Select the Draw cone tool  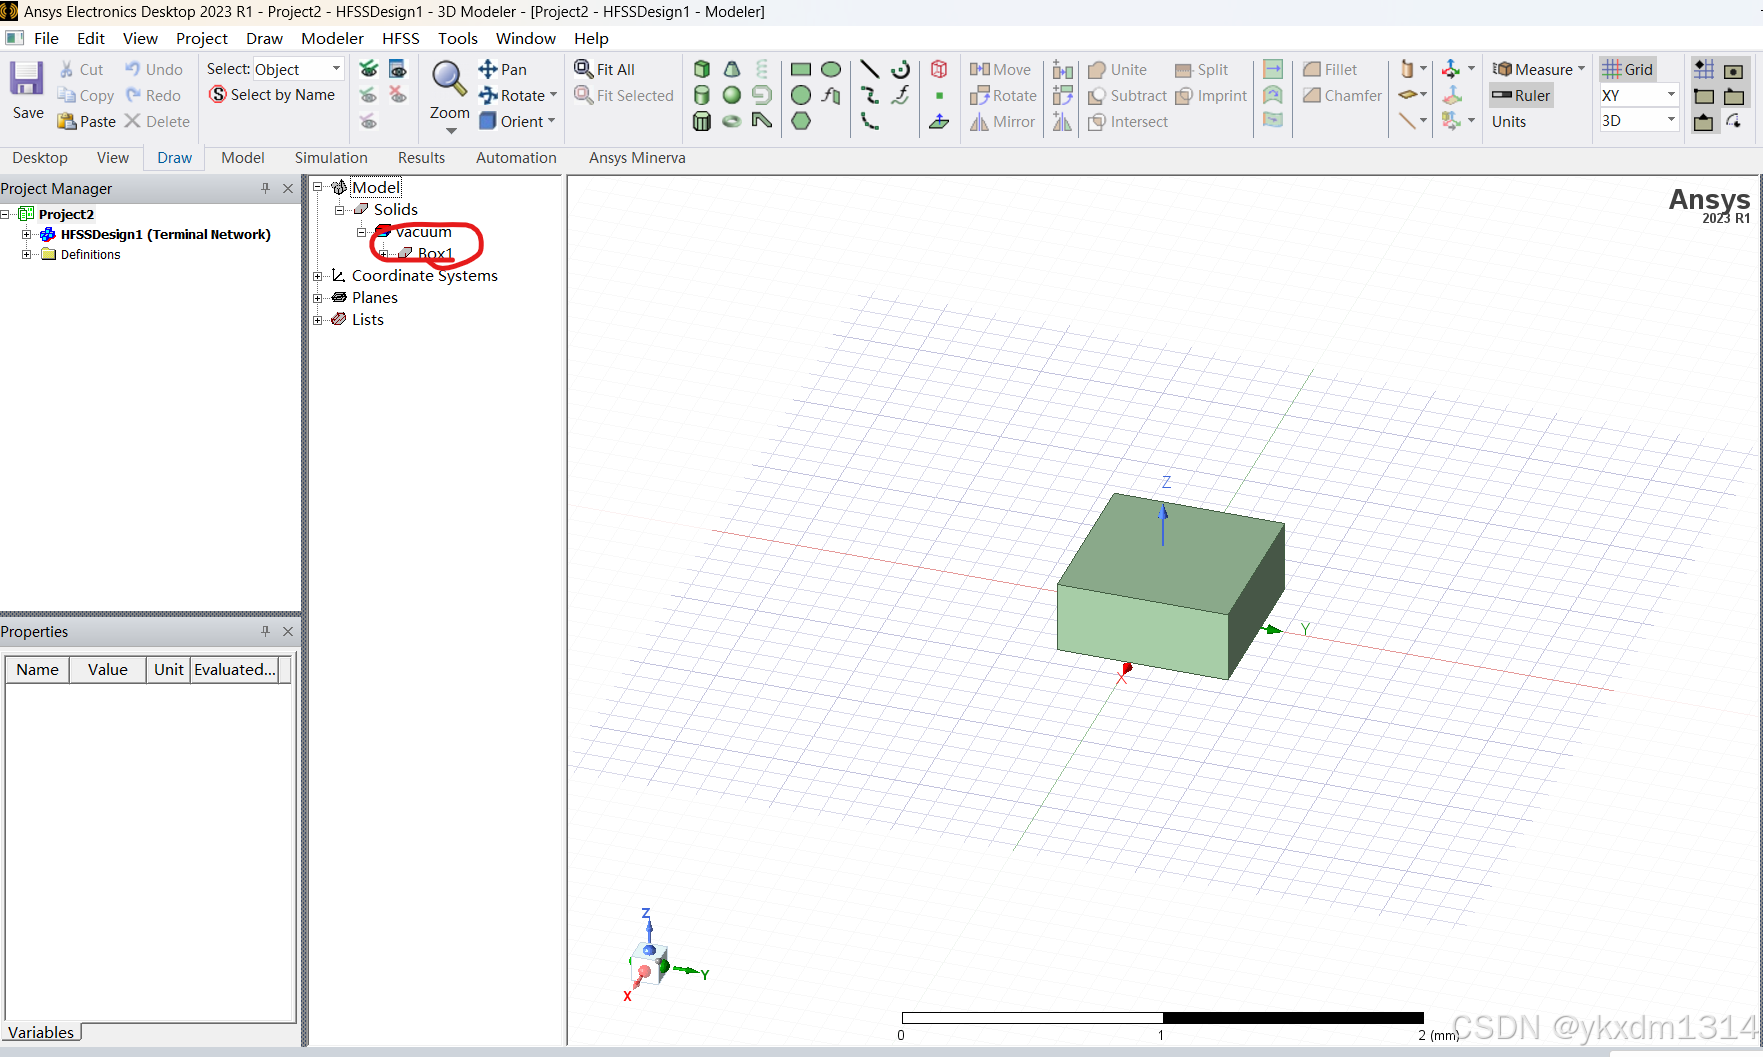pyautogui.click(x=732, y=69)
